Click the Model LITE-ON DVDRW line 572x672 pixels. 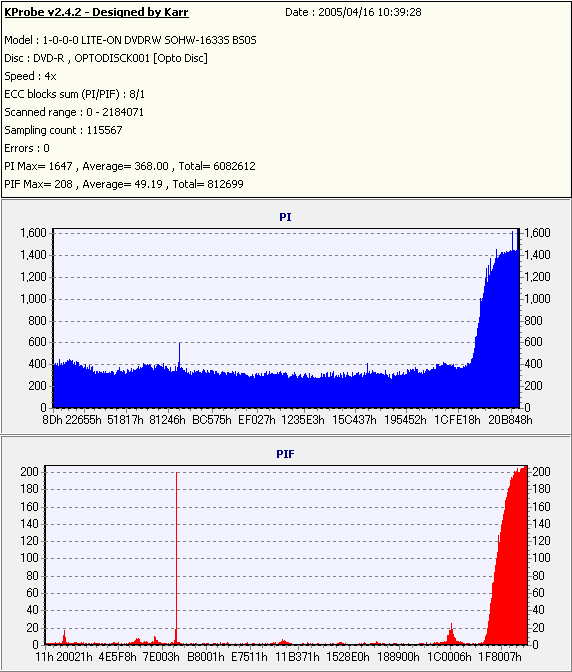tap(130, 40)
